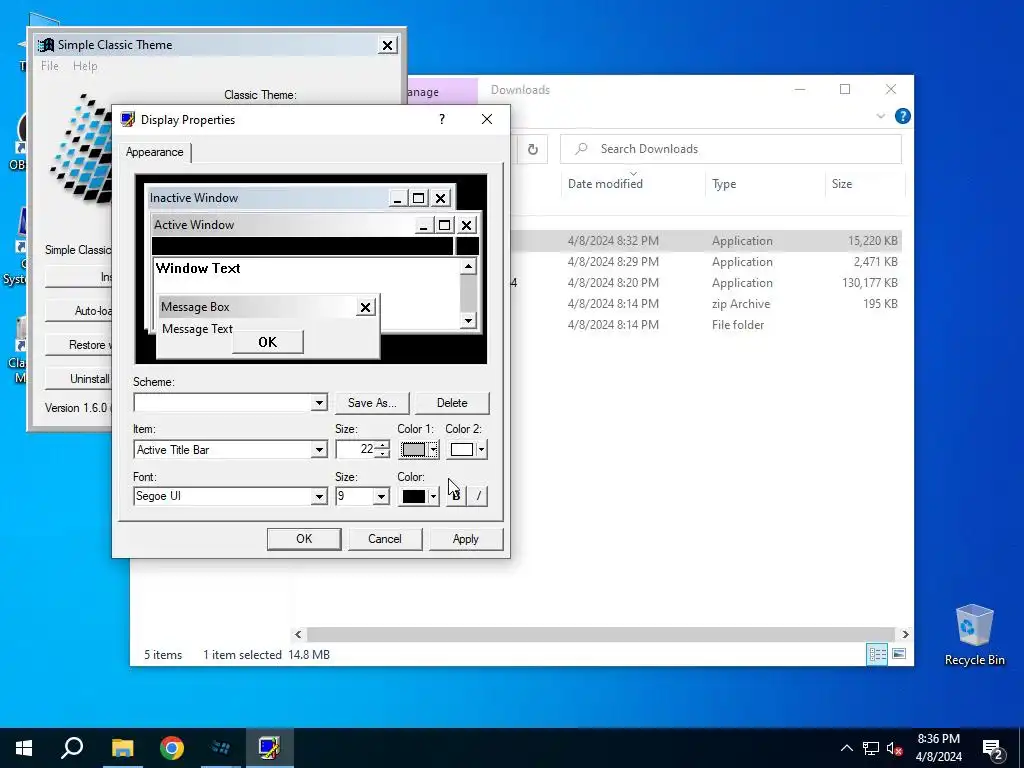Click the network tray icon

871,748
